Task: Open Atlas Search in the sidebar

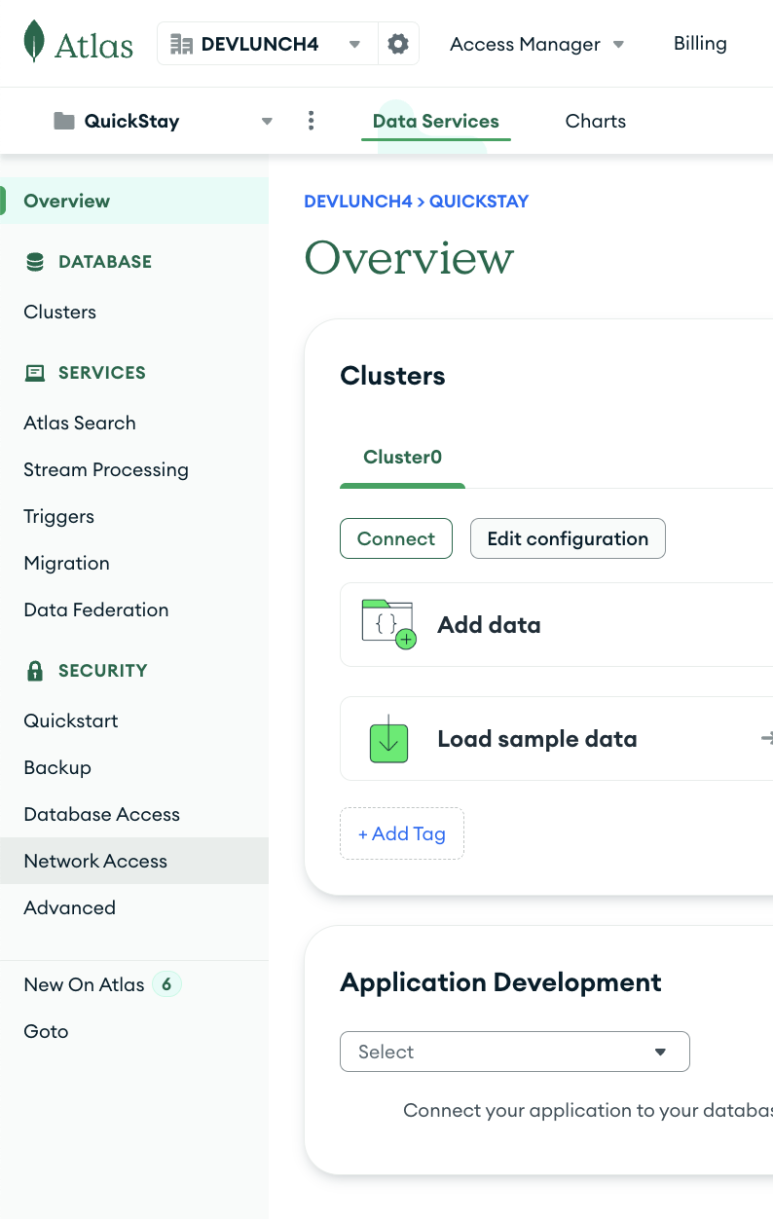Action: coord(134,423)
